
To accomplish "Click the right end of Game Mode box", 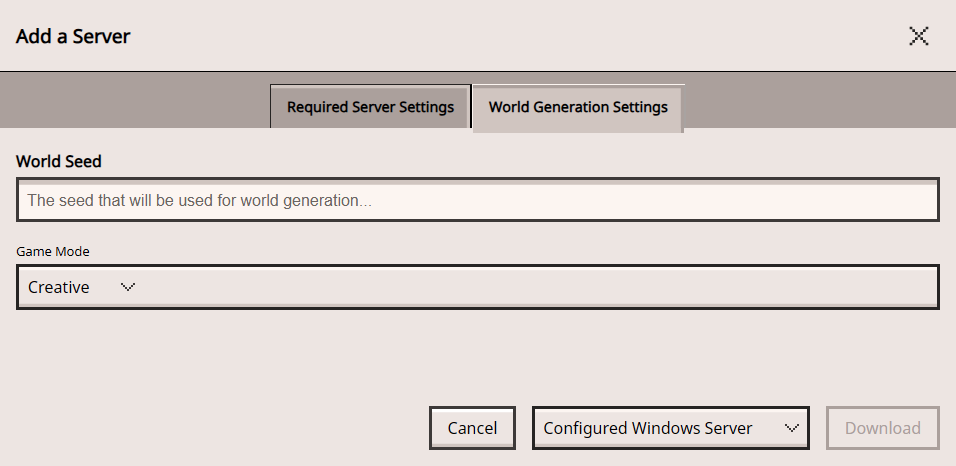I will coord(900,287).
